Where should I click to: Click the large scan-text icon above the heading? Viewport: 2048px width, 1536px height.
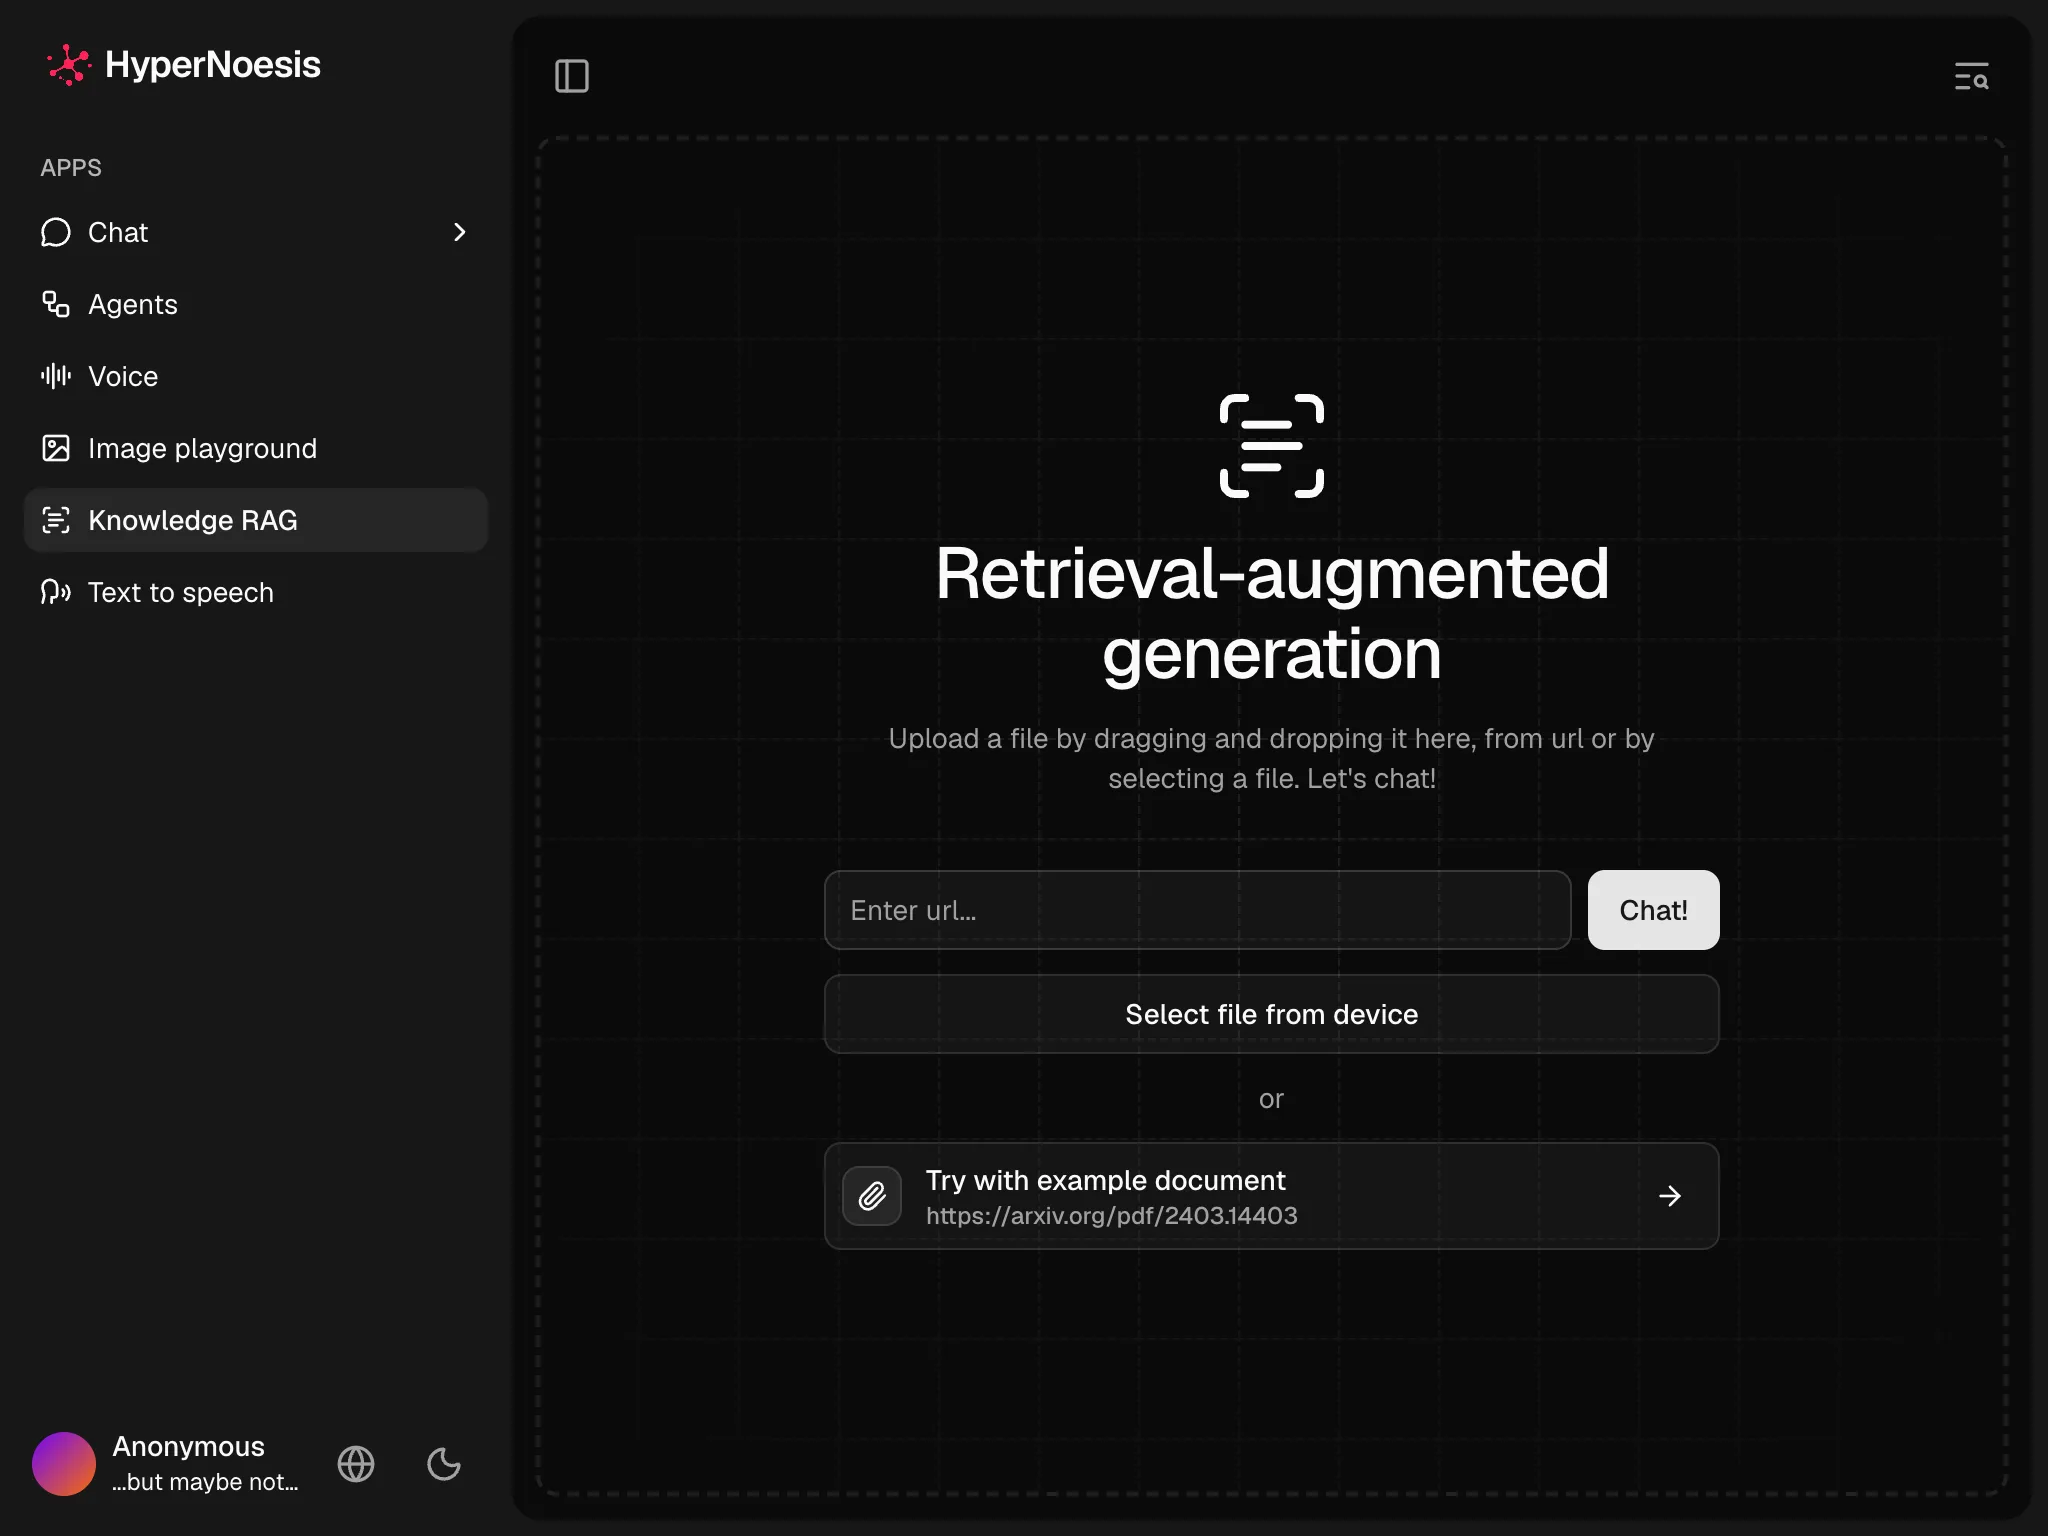1272,446
